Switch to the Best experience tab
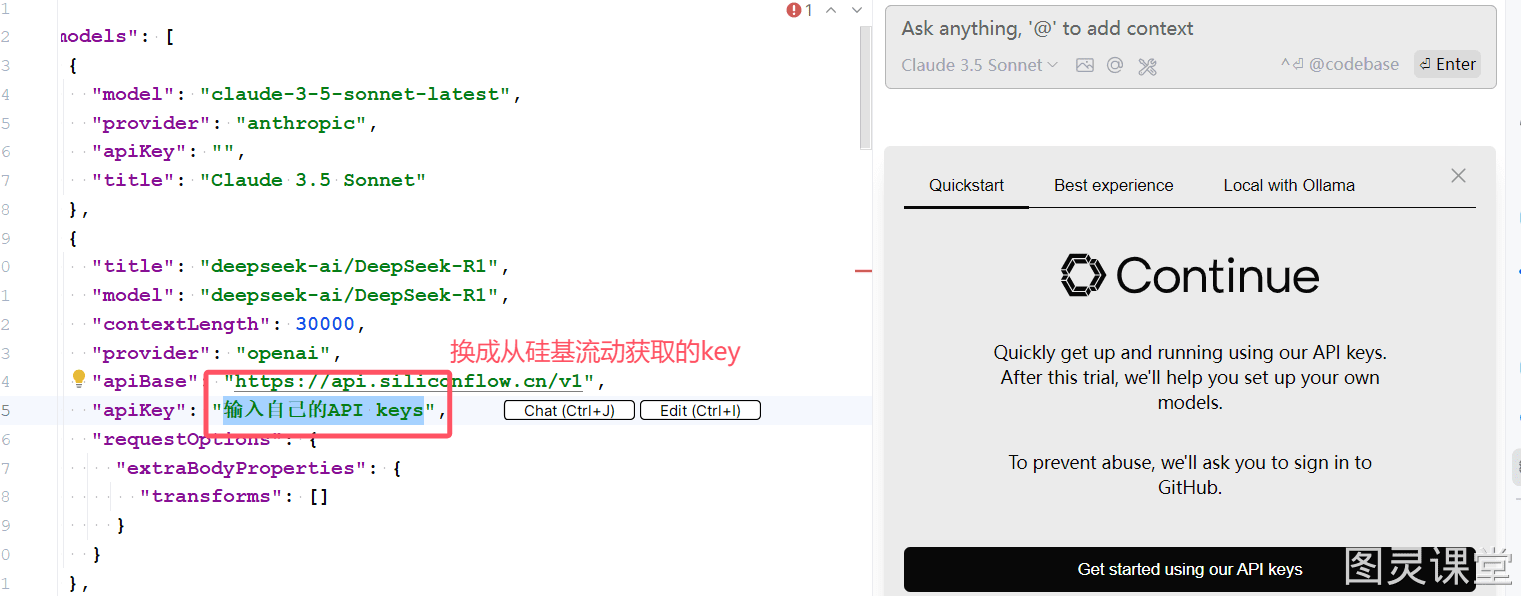The width and height of the screenshot is (1521, 596). click(1113, 185)
